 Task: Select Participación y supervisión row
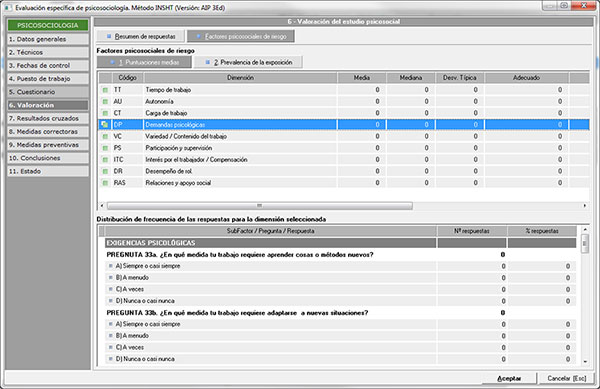344,148
